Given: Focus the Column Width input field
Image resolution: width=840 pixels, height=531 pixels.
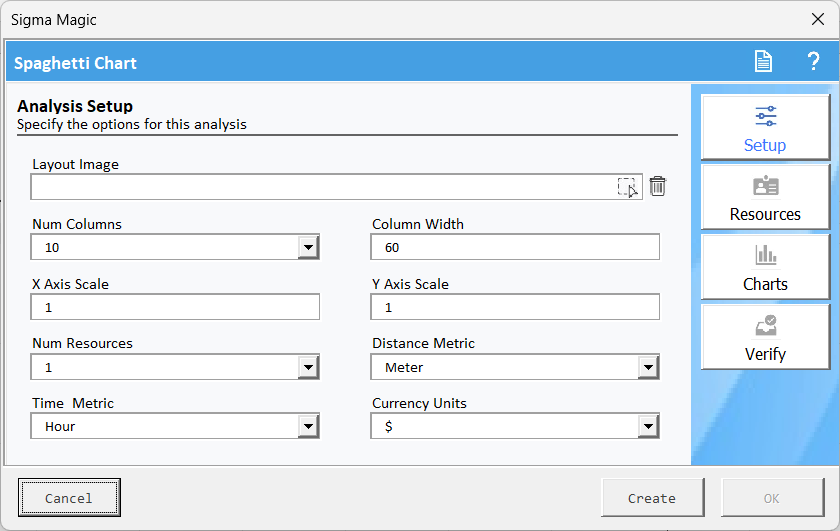Looking at the screenshot, I should [515, 247].
